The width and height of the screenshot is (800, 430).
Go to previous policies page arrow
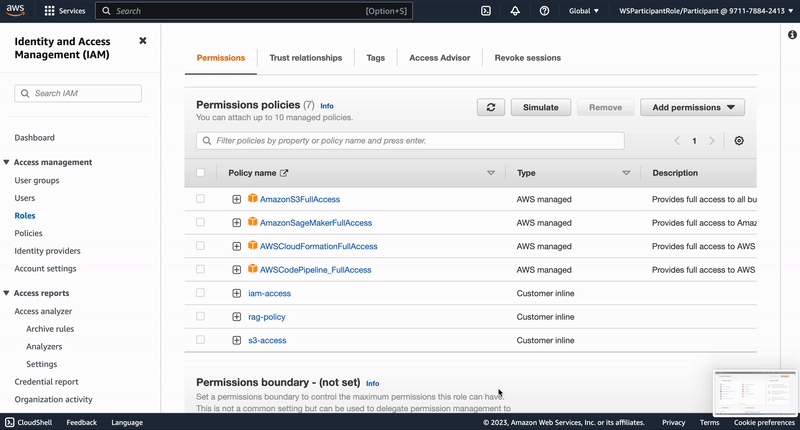pyautogui.click(x=677, y=141)
